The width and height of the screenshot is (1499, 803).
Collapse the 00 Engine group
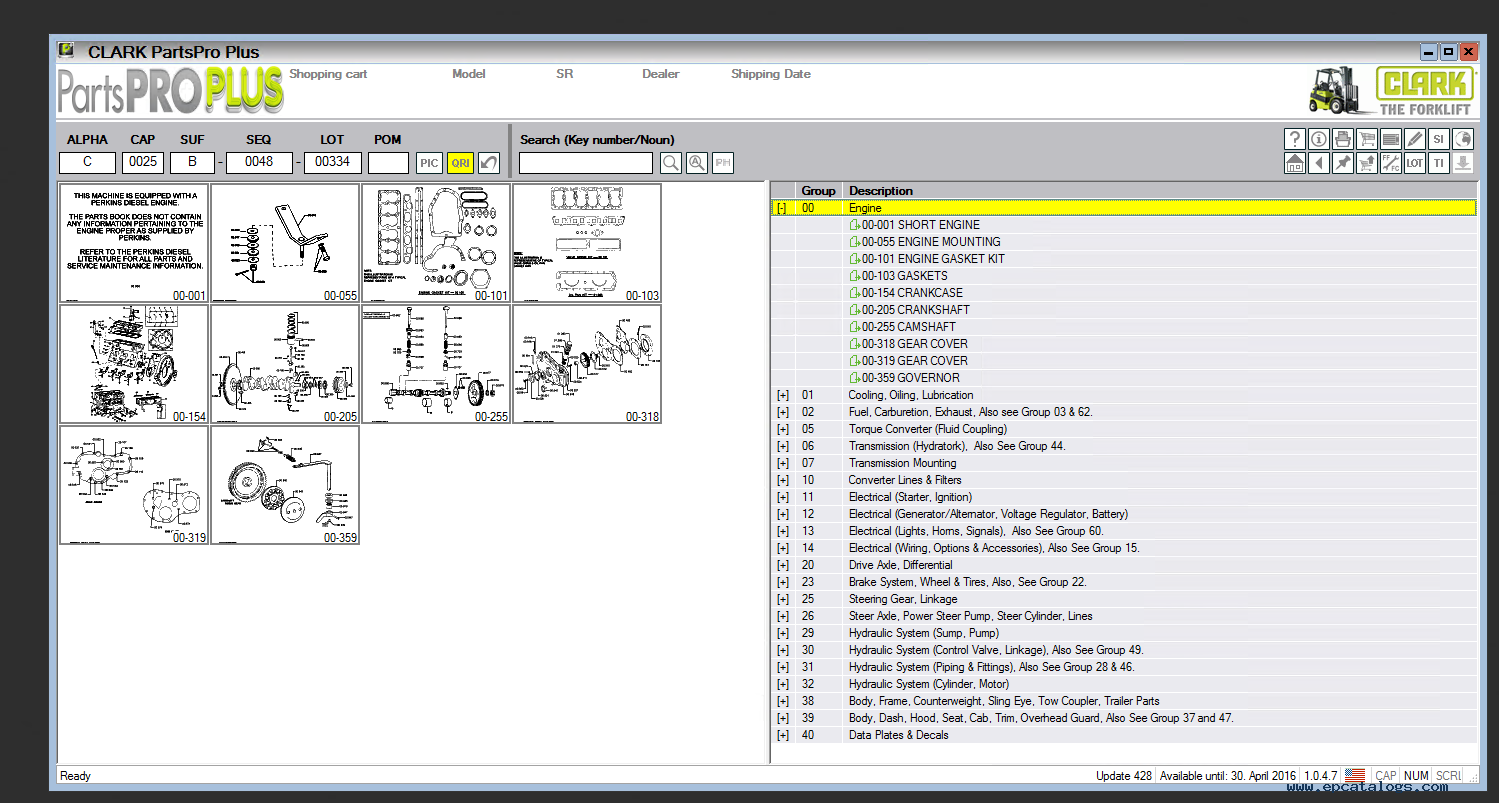click(x=782, y=208)
